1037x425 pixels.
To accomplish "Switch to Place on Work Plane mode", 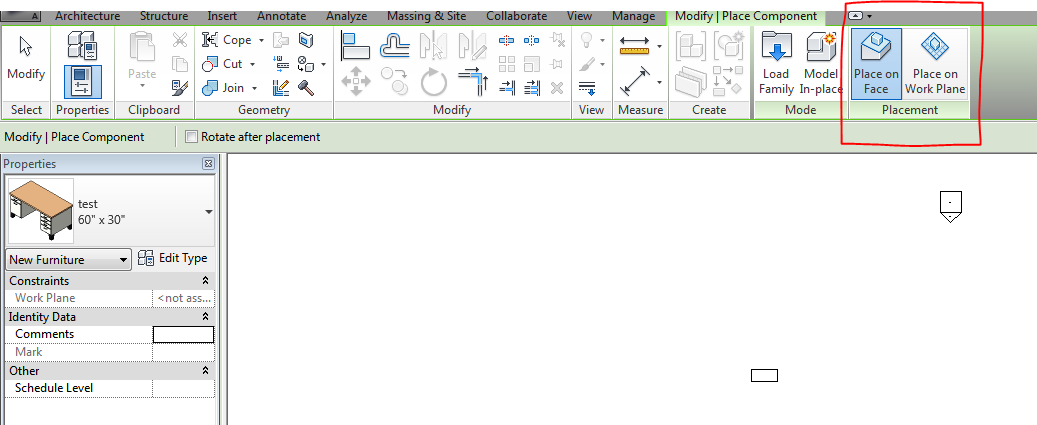I will 935,64.
